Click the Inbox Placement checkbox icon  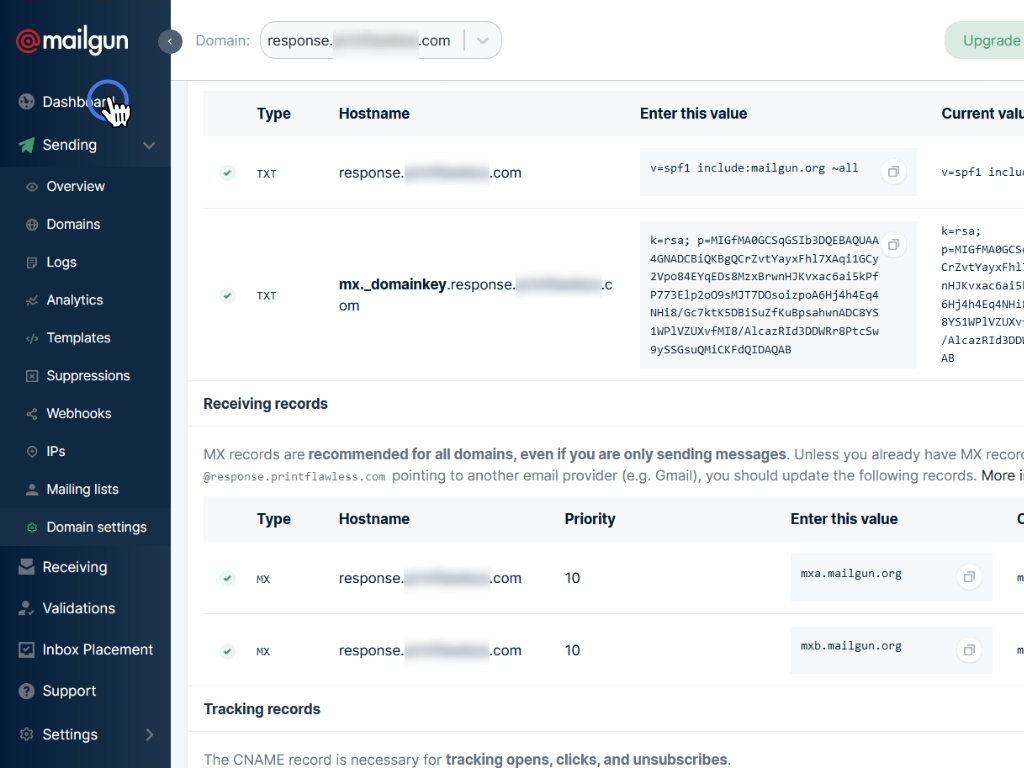tap(26, 650)
